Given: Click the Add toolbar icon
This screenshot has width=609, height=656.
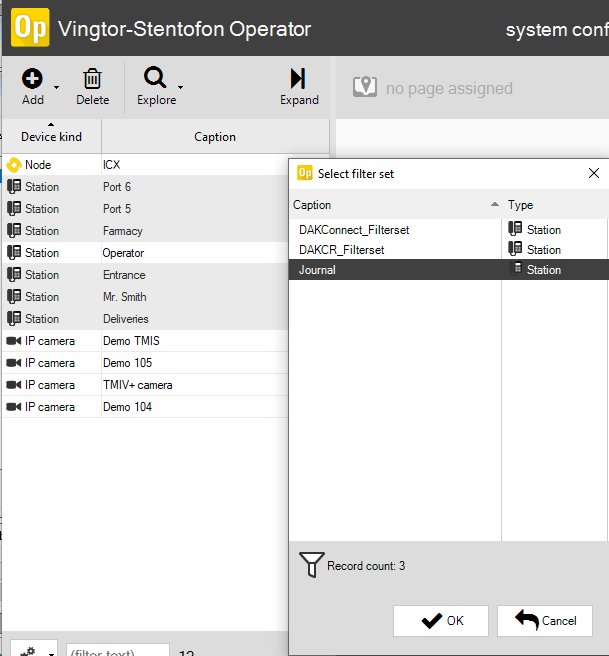Looking at the screenshot, I should [x=32, y=79].
